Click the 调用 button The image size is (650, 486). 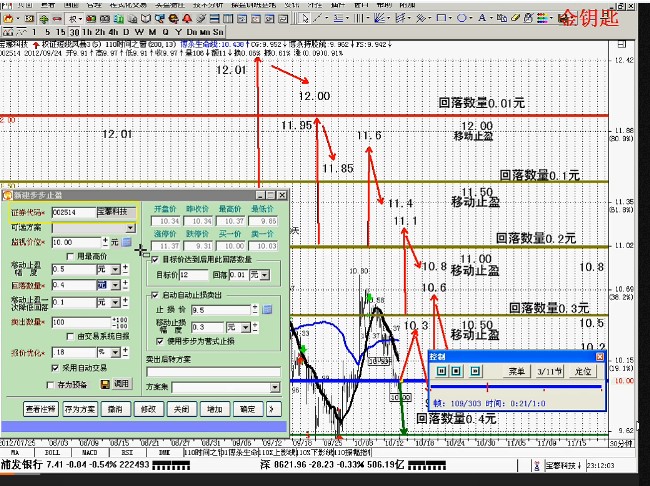pos(121,384)
